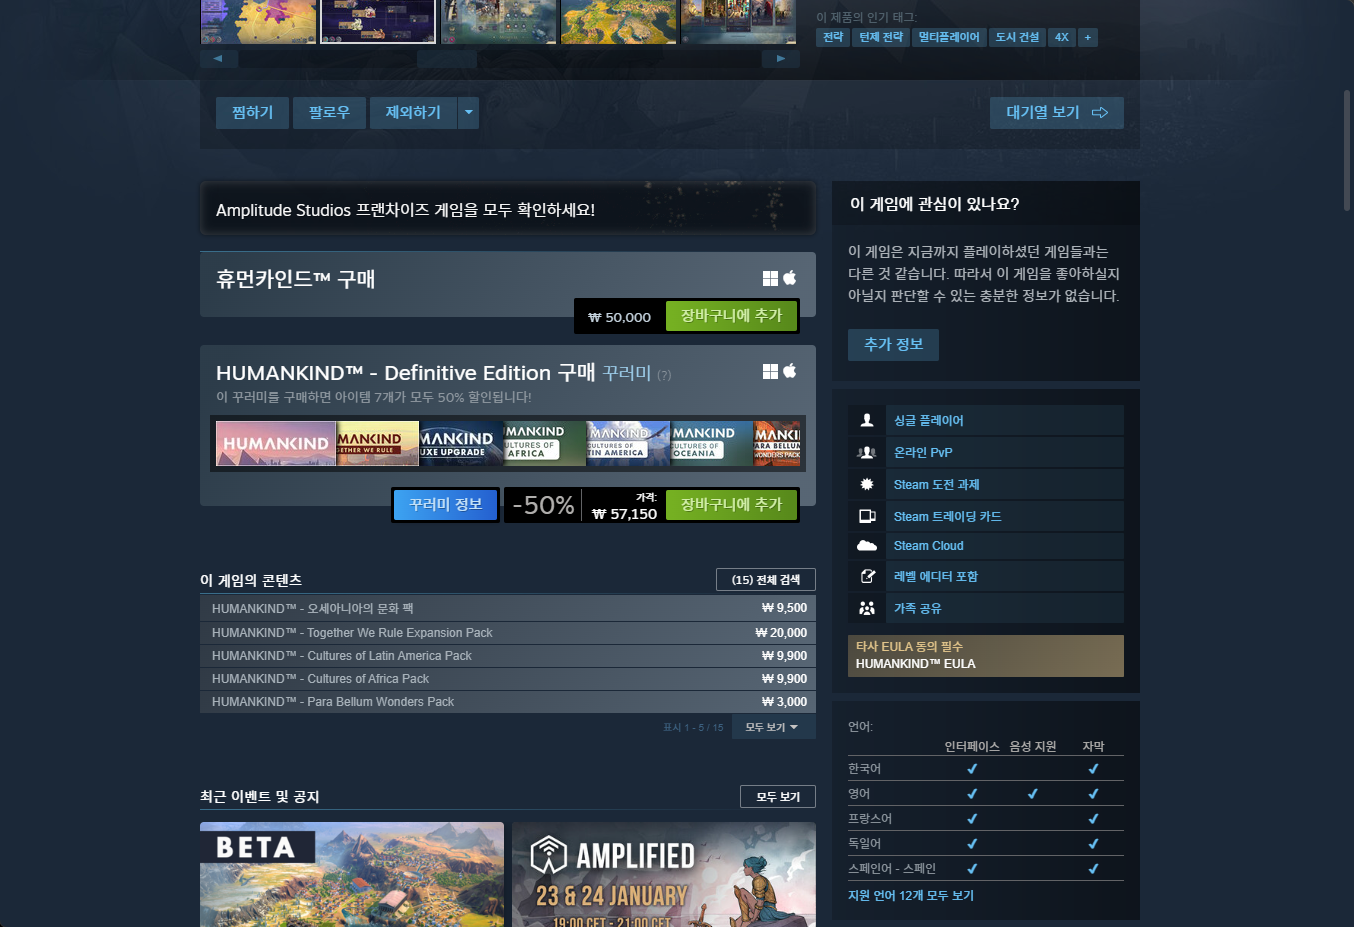Click the 전략 tag

point(833,37)
